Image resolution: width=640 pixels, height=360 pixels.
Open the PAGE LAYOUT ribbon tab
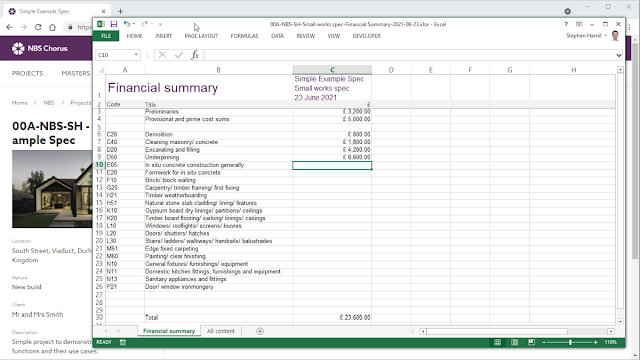click(201, 36)
